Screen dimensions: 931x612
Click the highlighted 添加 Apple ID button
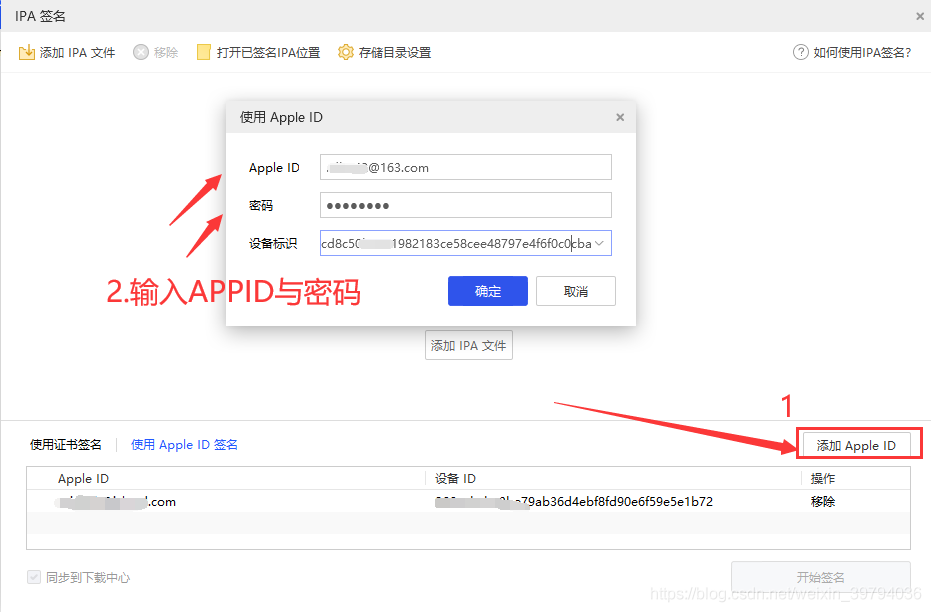click(x=859, y=442)
